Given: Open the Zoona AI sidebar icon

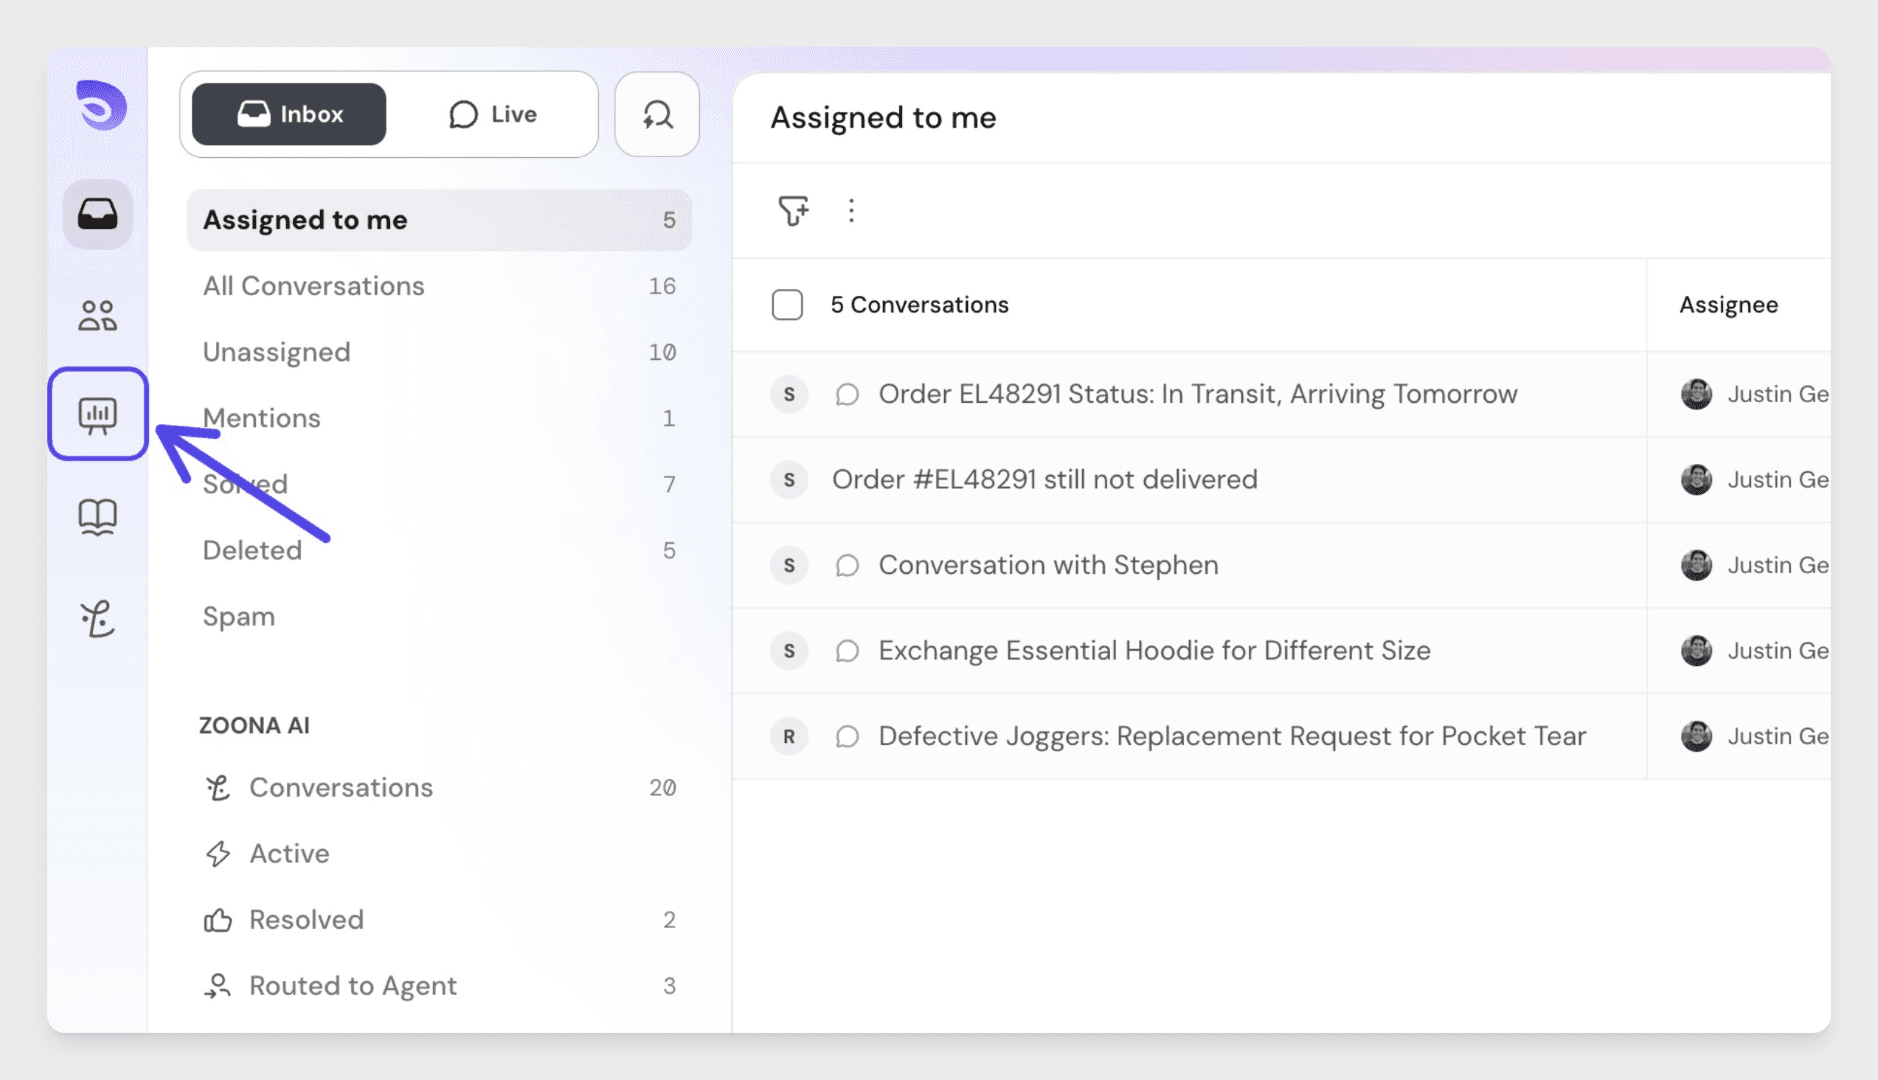Looking at the screenshot, I should coord(98,619).
